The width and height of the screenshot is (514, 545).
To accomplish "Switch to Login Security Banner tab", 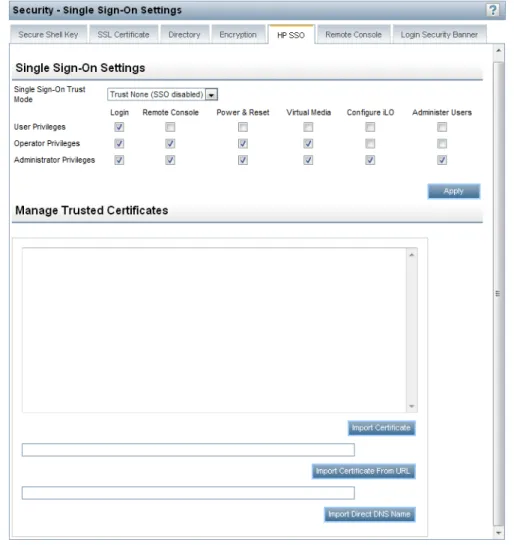I will 439,34.
